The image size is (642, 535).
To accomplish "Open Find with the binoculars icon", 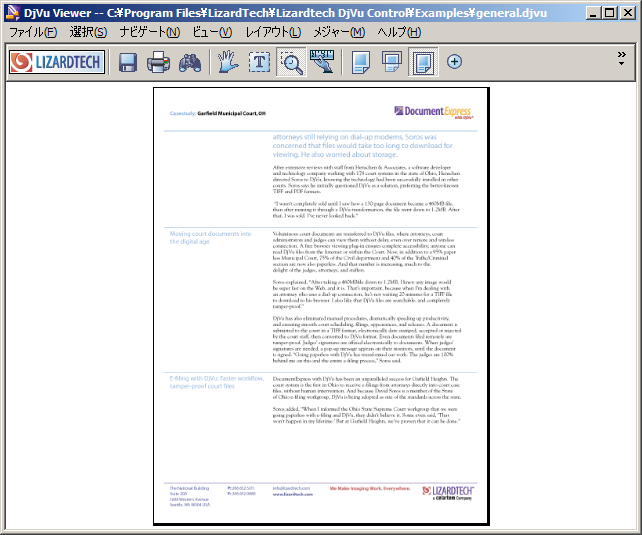I will (x=190, y=62).
